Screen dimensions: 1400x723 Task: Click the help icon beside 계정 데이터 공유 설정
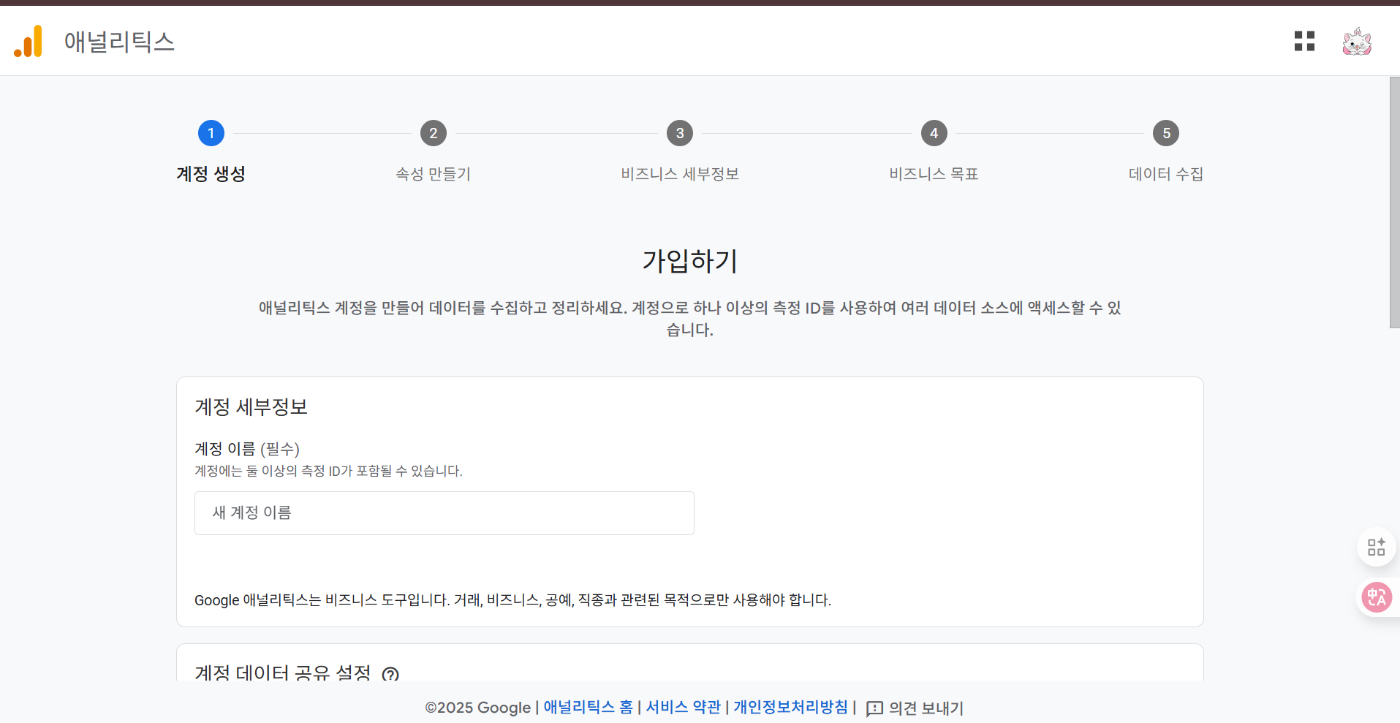tap(390, 675)
